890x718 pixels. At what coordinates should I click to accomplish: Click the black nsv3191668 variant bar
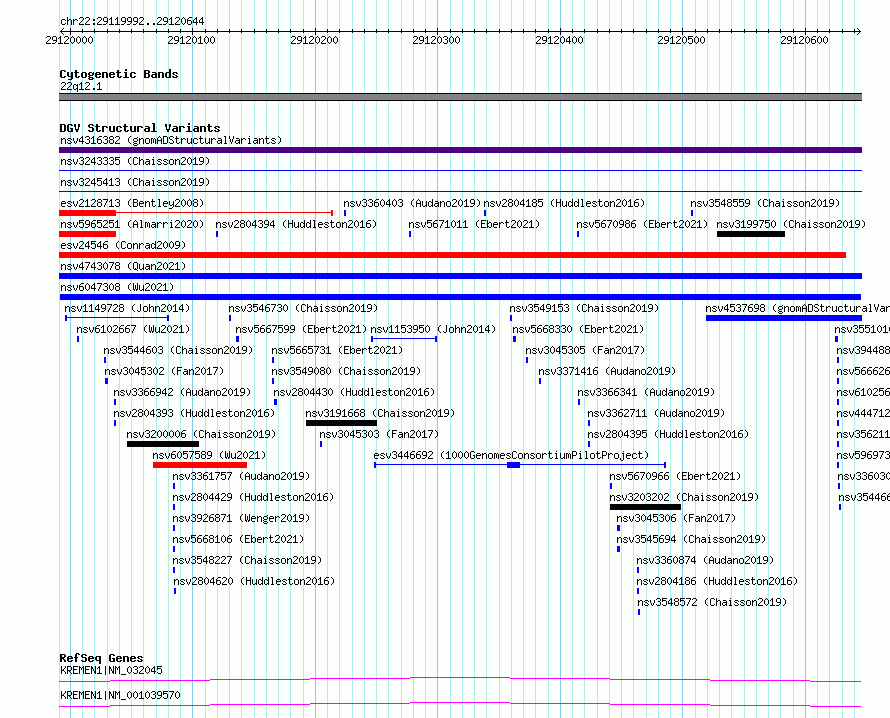[341, 423]
